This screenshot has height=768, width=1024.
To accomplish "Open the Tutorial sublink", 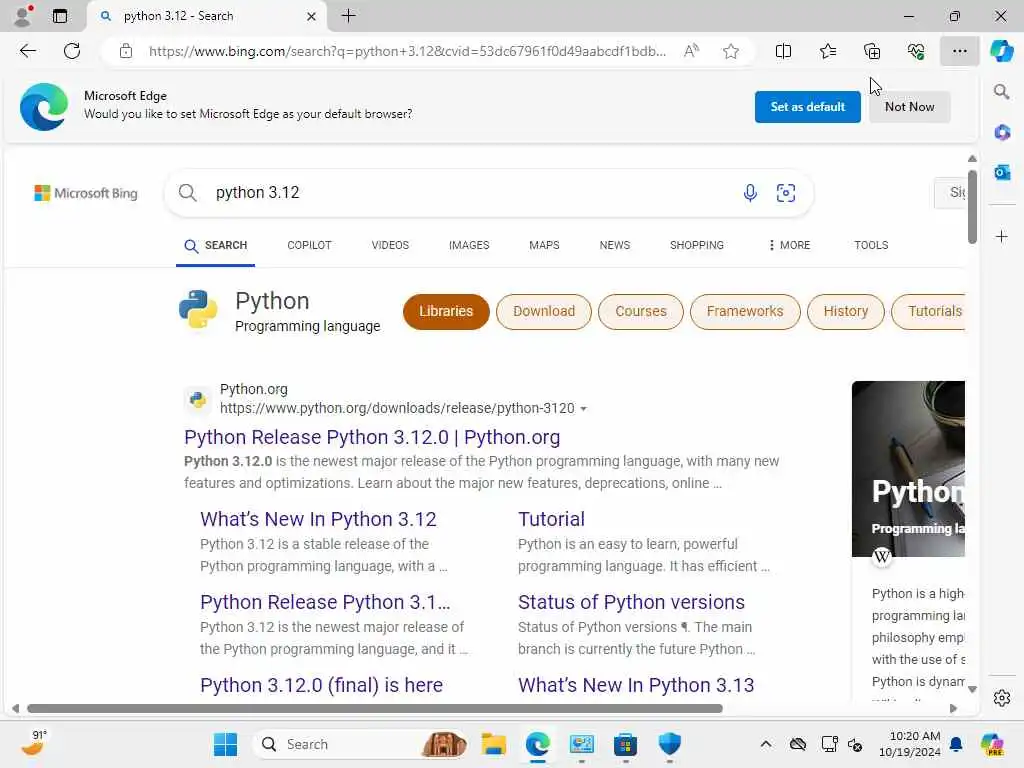I will (551, 519).
